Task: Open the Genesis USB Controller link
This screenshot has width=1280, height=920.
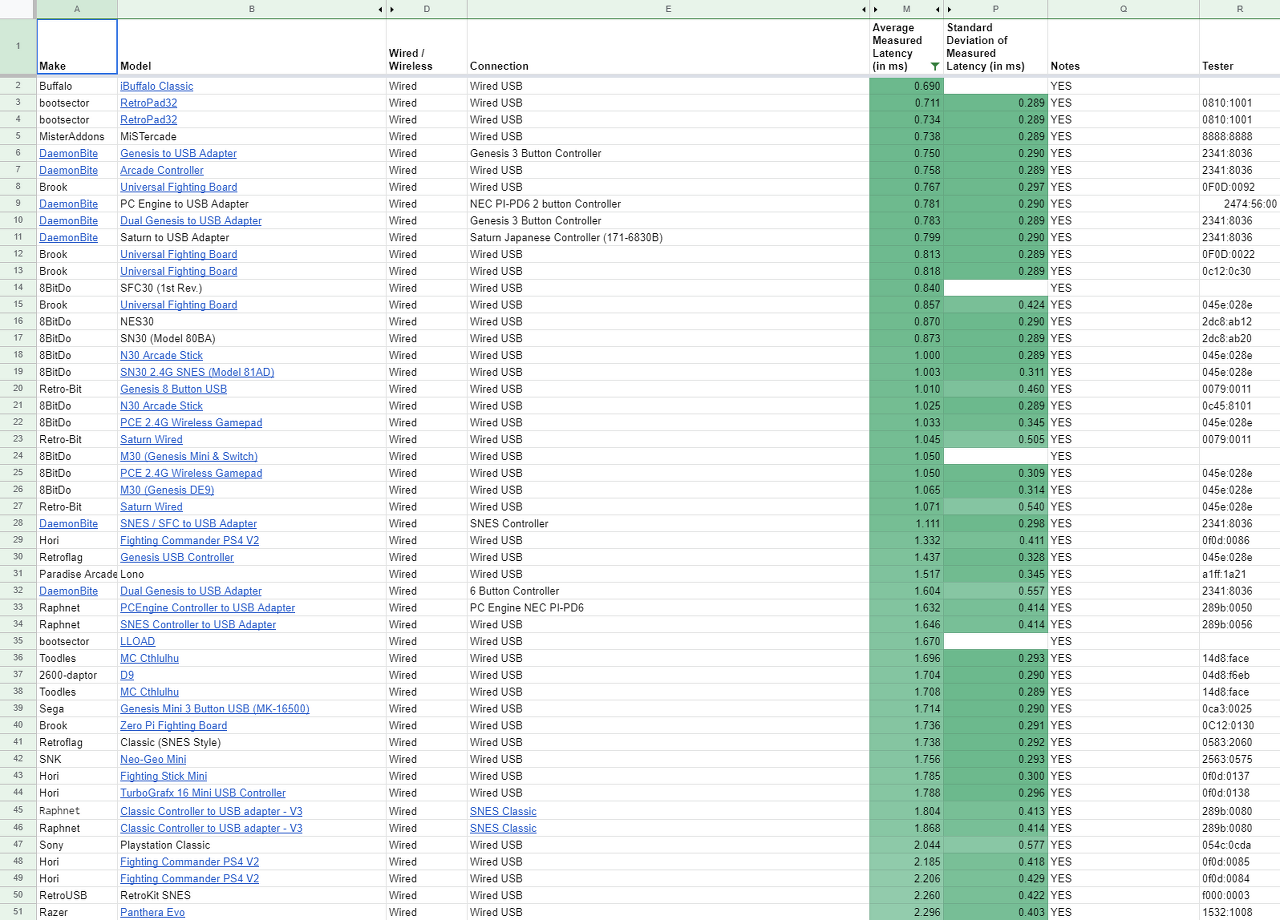Action: point(177,557)
